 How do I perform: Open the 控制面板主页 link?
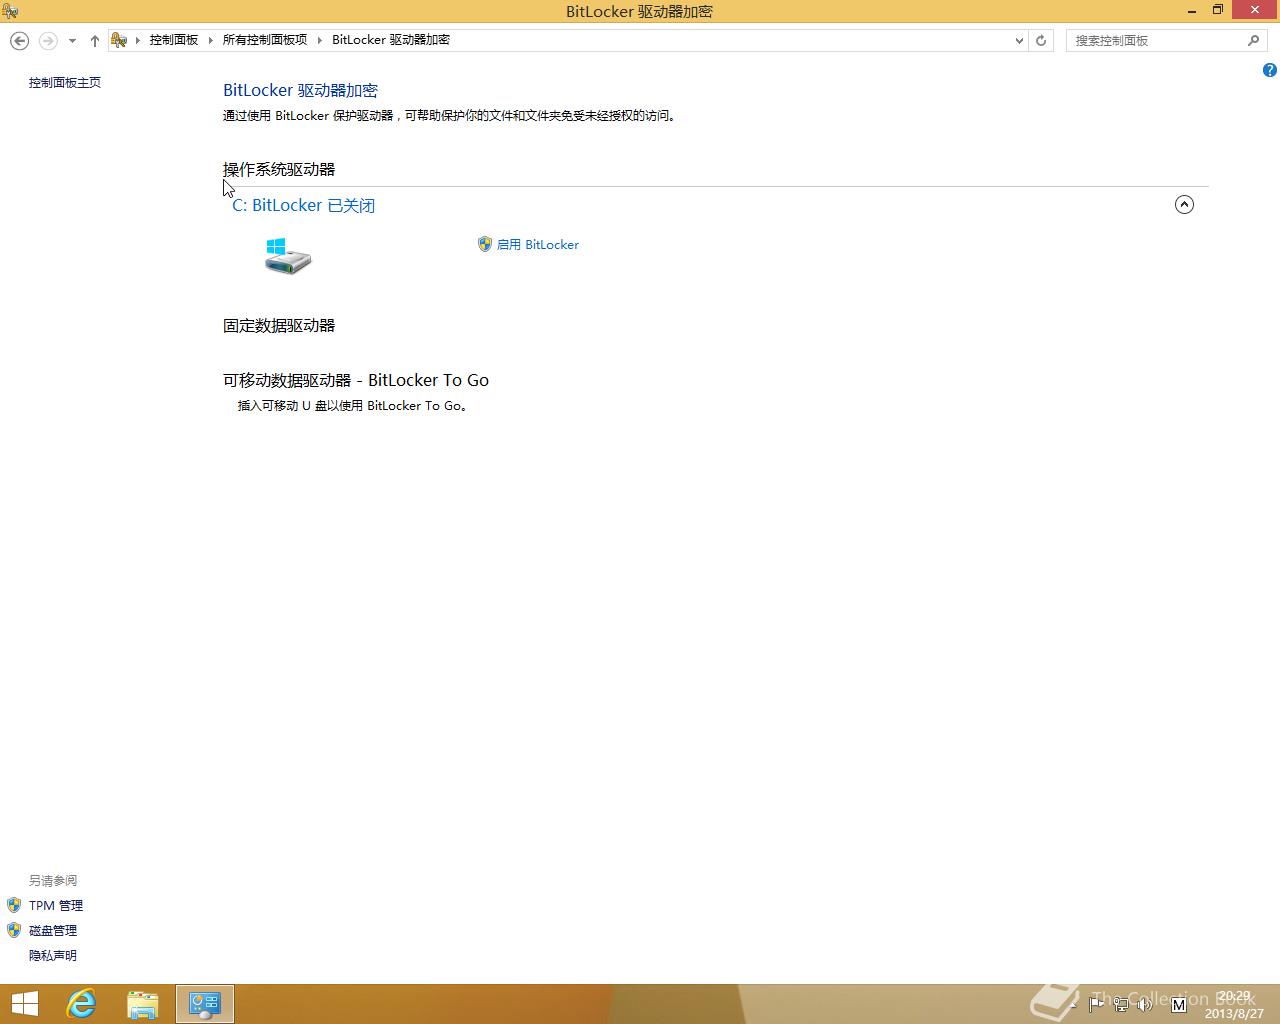coord(65,83)
